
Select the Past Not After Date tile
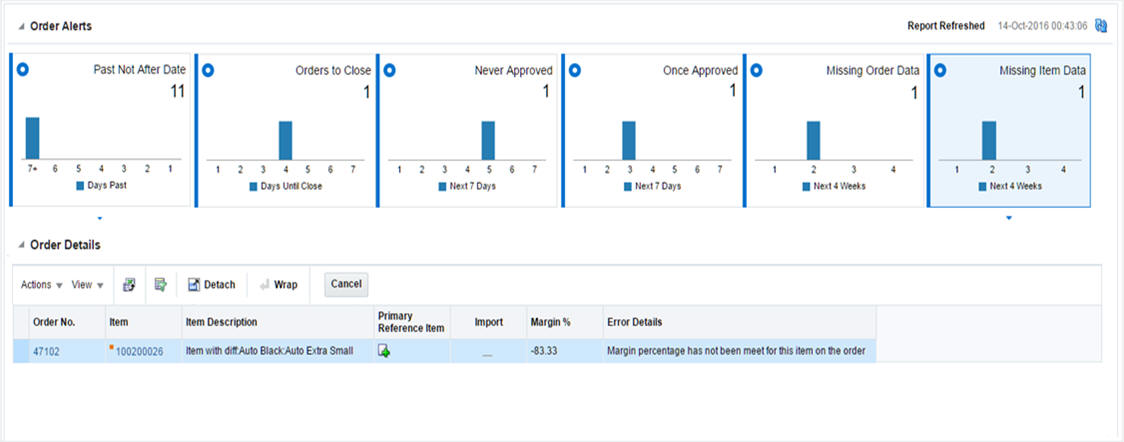point(100,130)
